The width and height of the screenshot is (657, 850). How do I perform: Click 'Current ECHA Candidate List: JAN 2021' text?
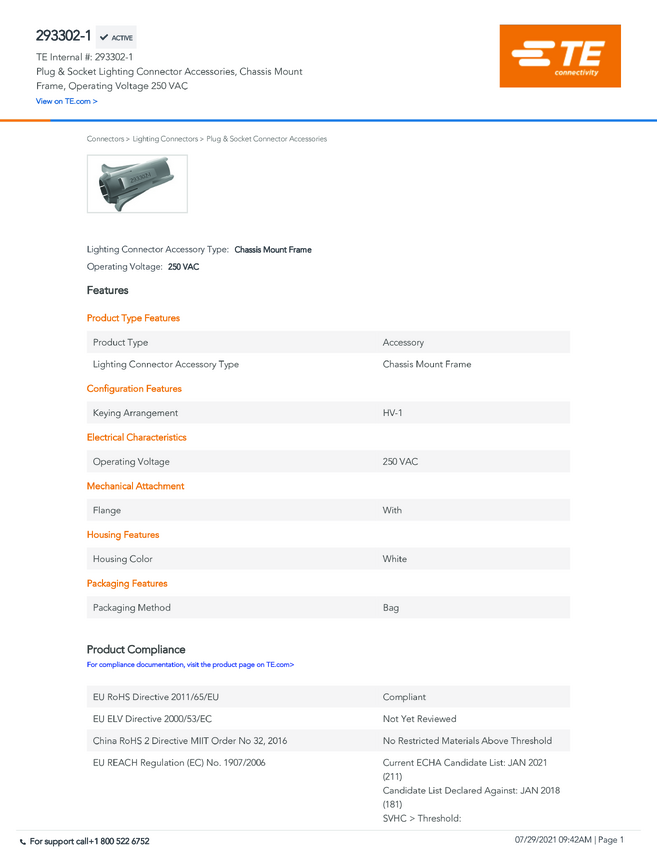pyautogui.click(x=465, y=763)
